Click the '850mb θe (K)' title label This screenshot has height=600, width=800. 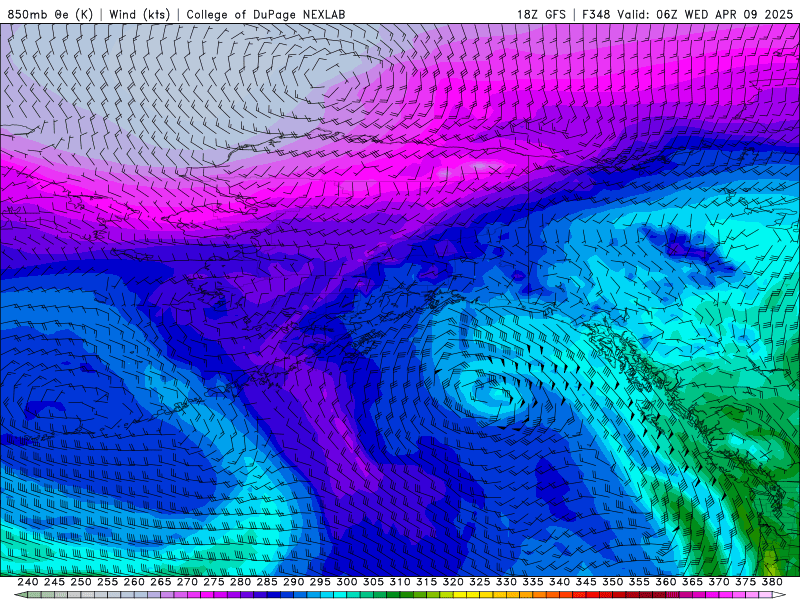pos(50,14)
